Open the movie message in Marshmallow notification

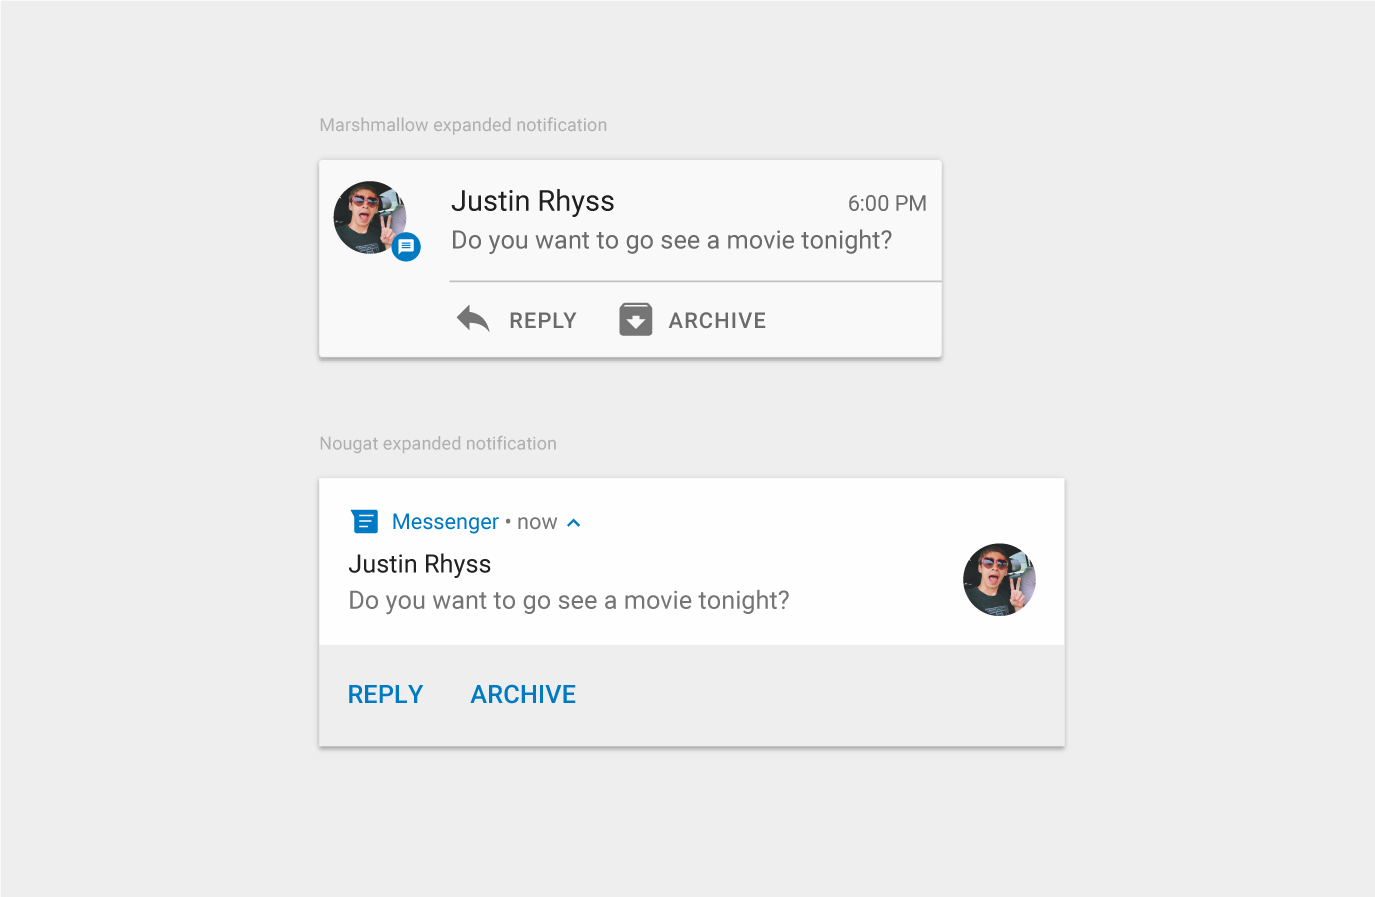671,240
